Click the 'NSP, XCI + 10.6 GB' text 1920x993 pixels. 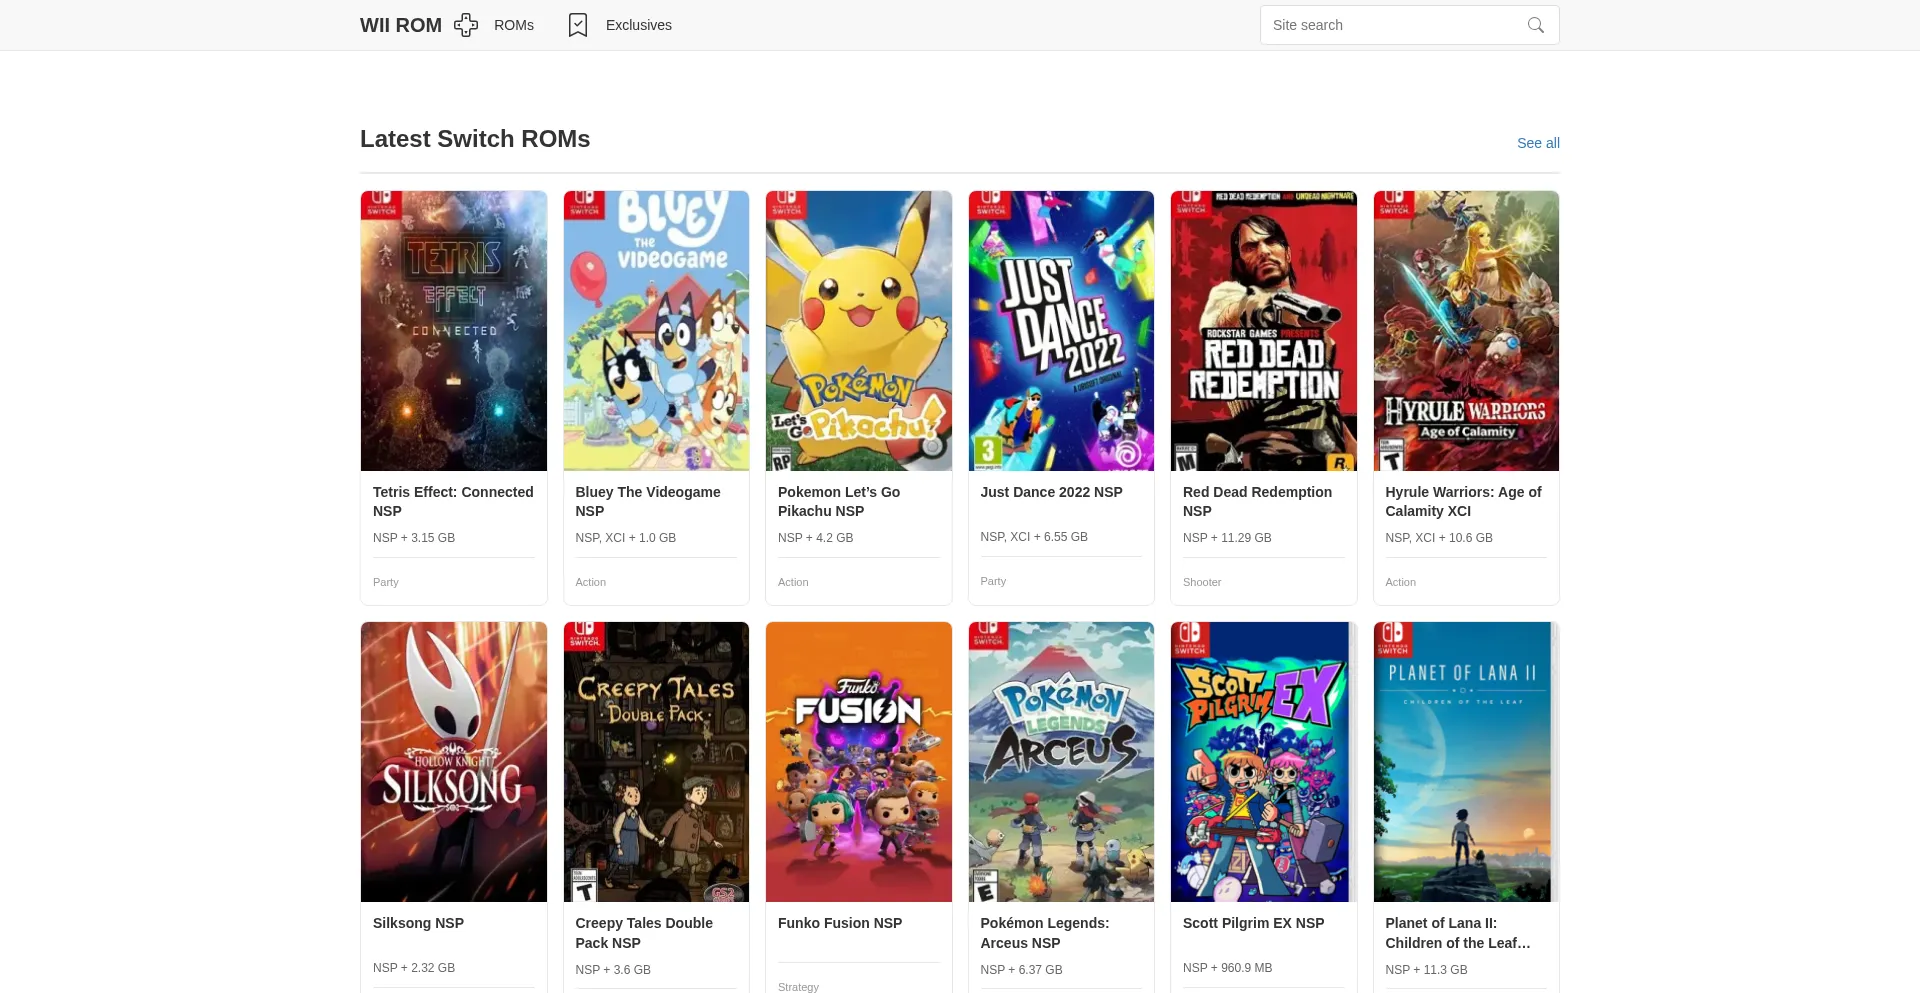1439,538
